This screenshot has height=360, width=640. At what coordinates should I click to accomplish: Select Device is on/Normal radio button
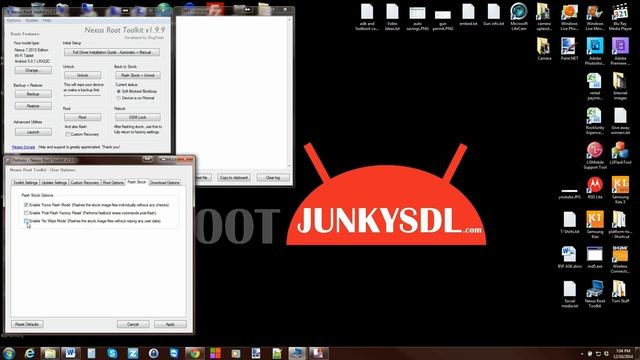pyautogui.click(x=119, y=98)
